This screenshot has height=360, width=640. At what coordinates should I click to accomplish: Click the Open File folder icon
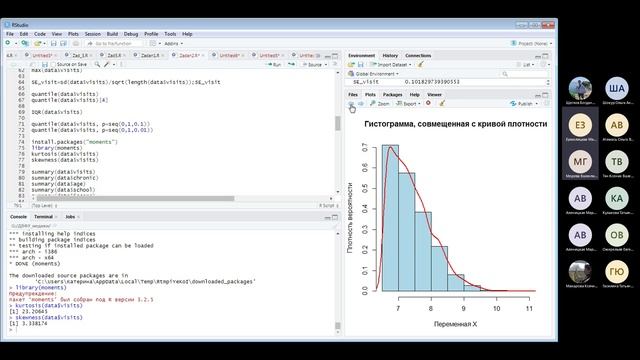coord(37,43)
